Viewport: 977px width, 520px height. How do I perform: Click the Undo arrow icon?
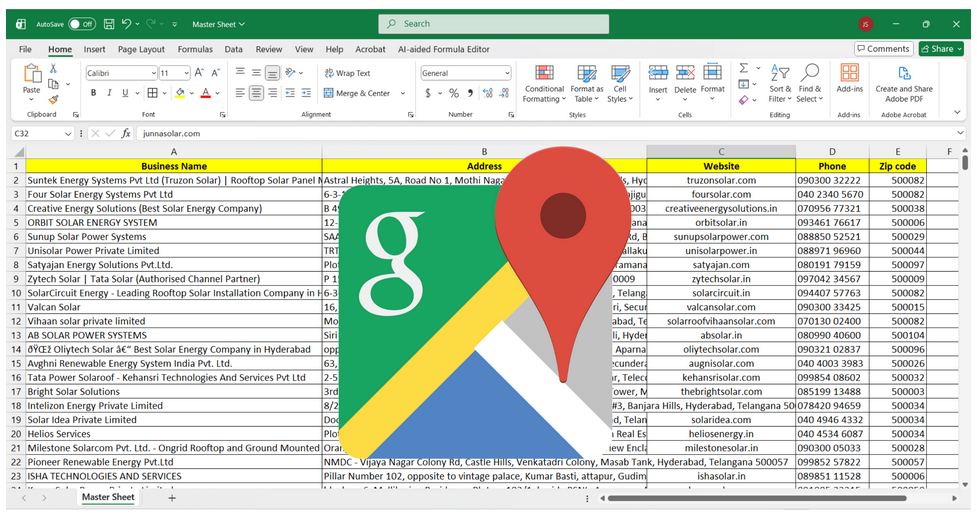126,24
